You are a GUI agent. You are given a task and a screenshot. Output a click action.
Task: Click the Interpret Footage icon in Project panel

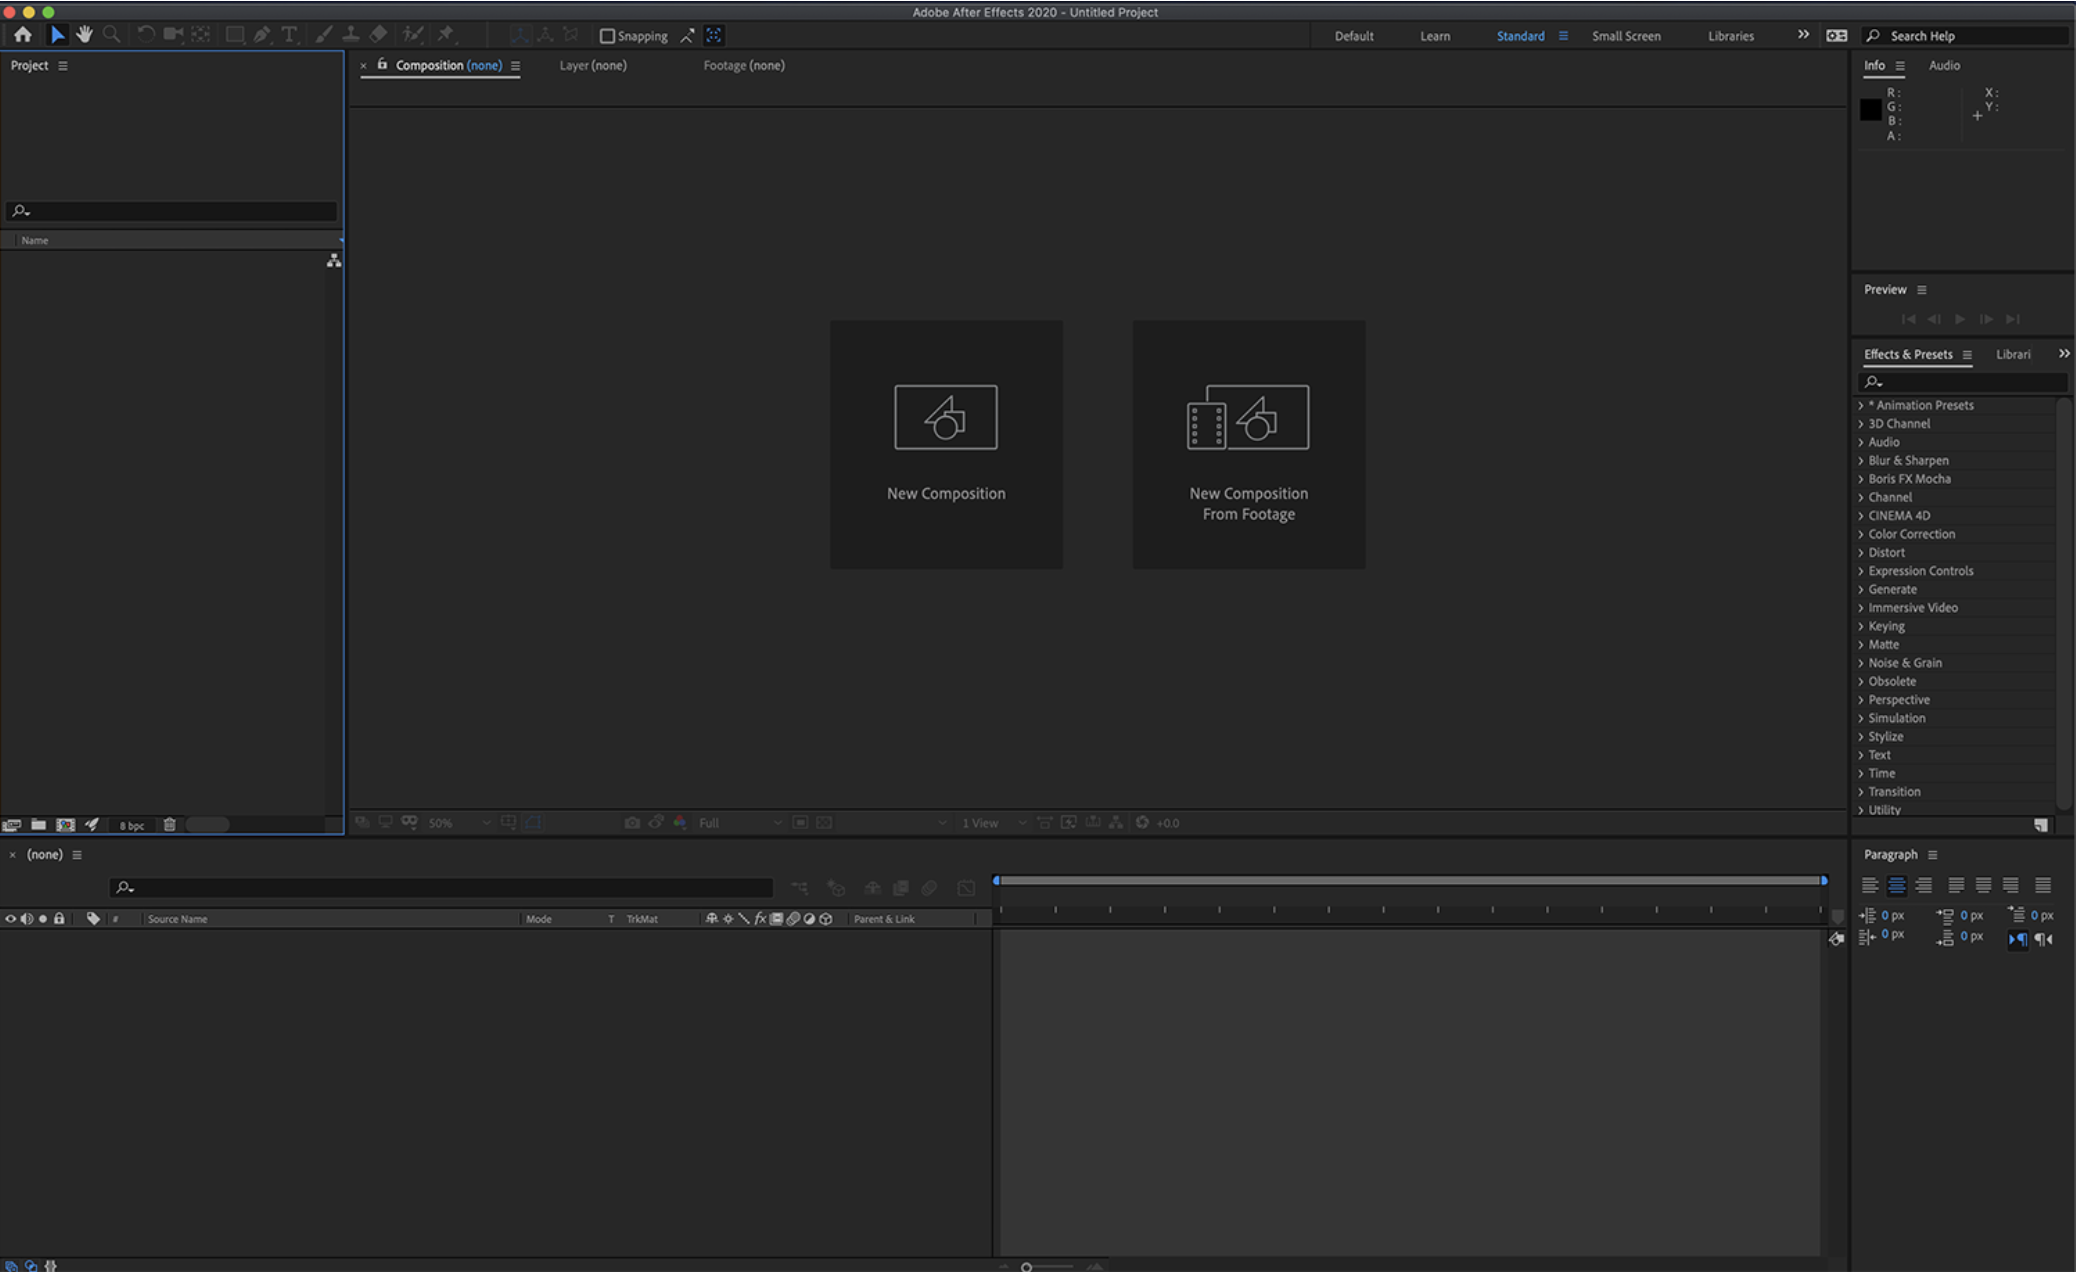click(x=12, y=825)
